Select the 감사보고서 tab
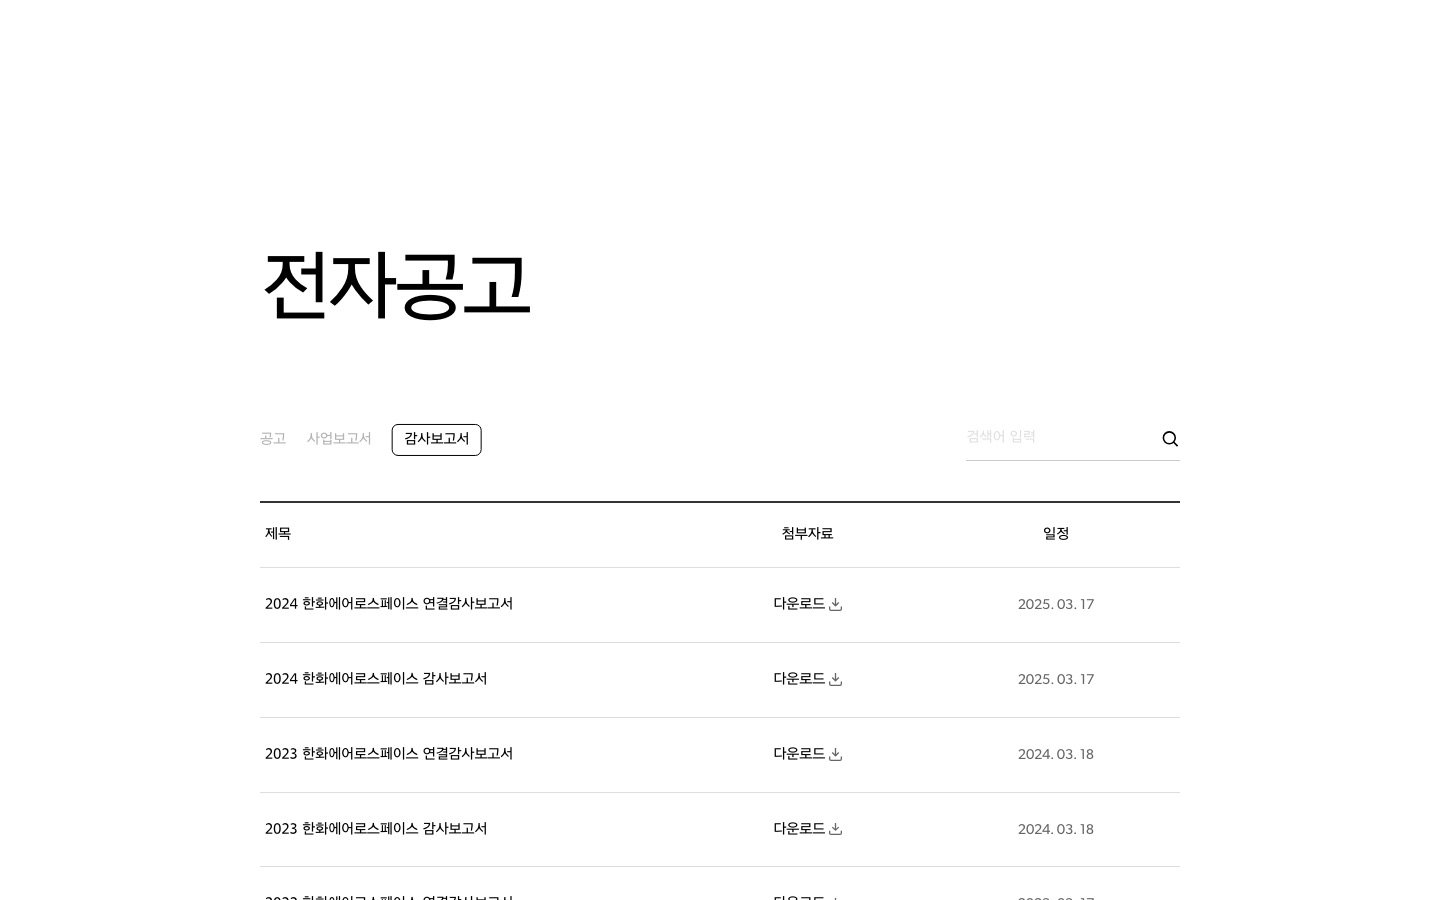 pyautogui.click(x=436, y=439)
